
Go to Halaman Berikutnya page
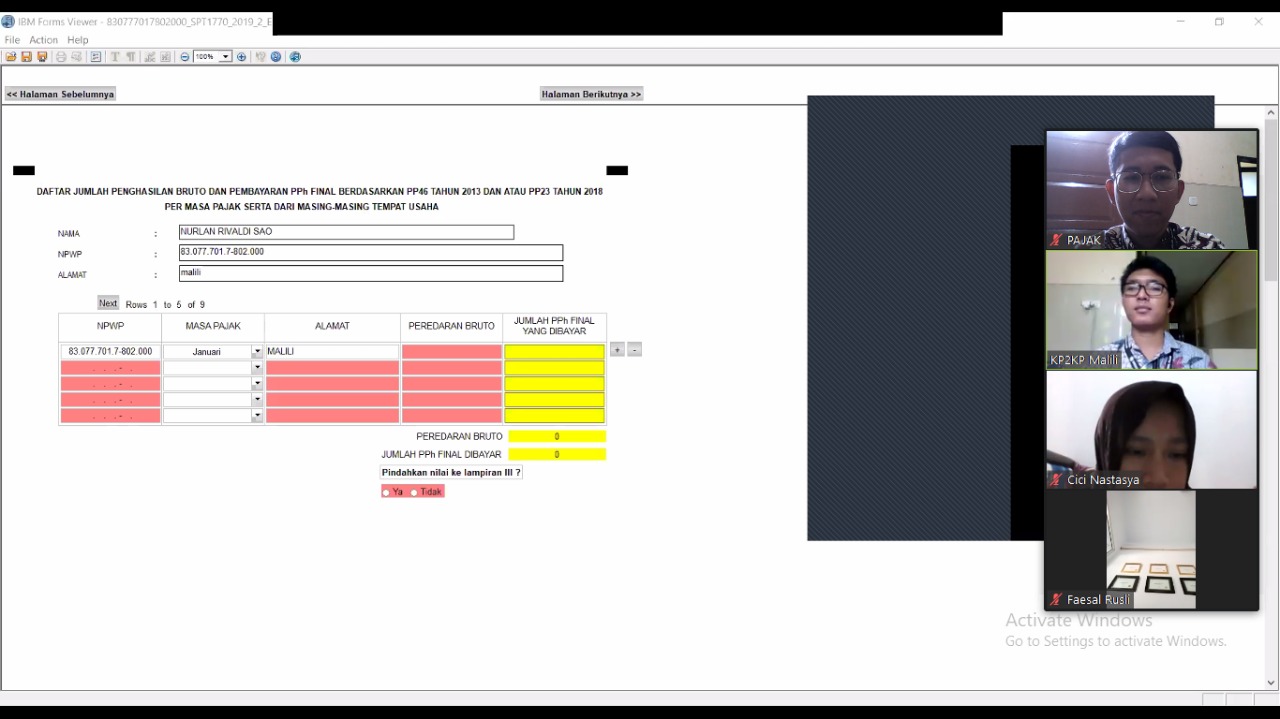[x=591, y=94]
